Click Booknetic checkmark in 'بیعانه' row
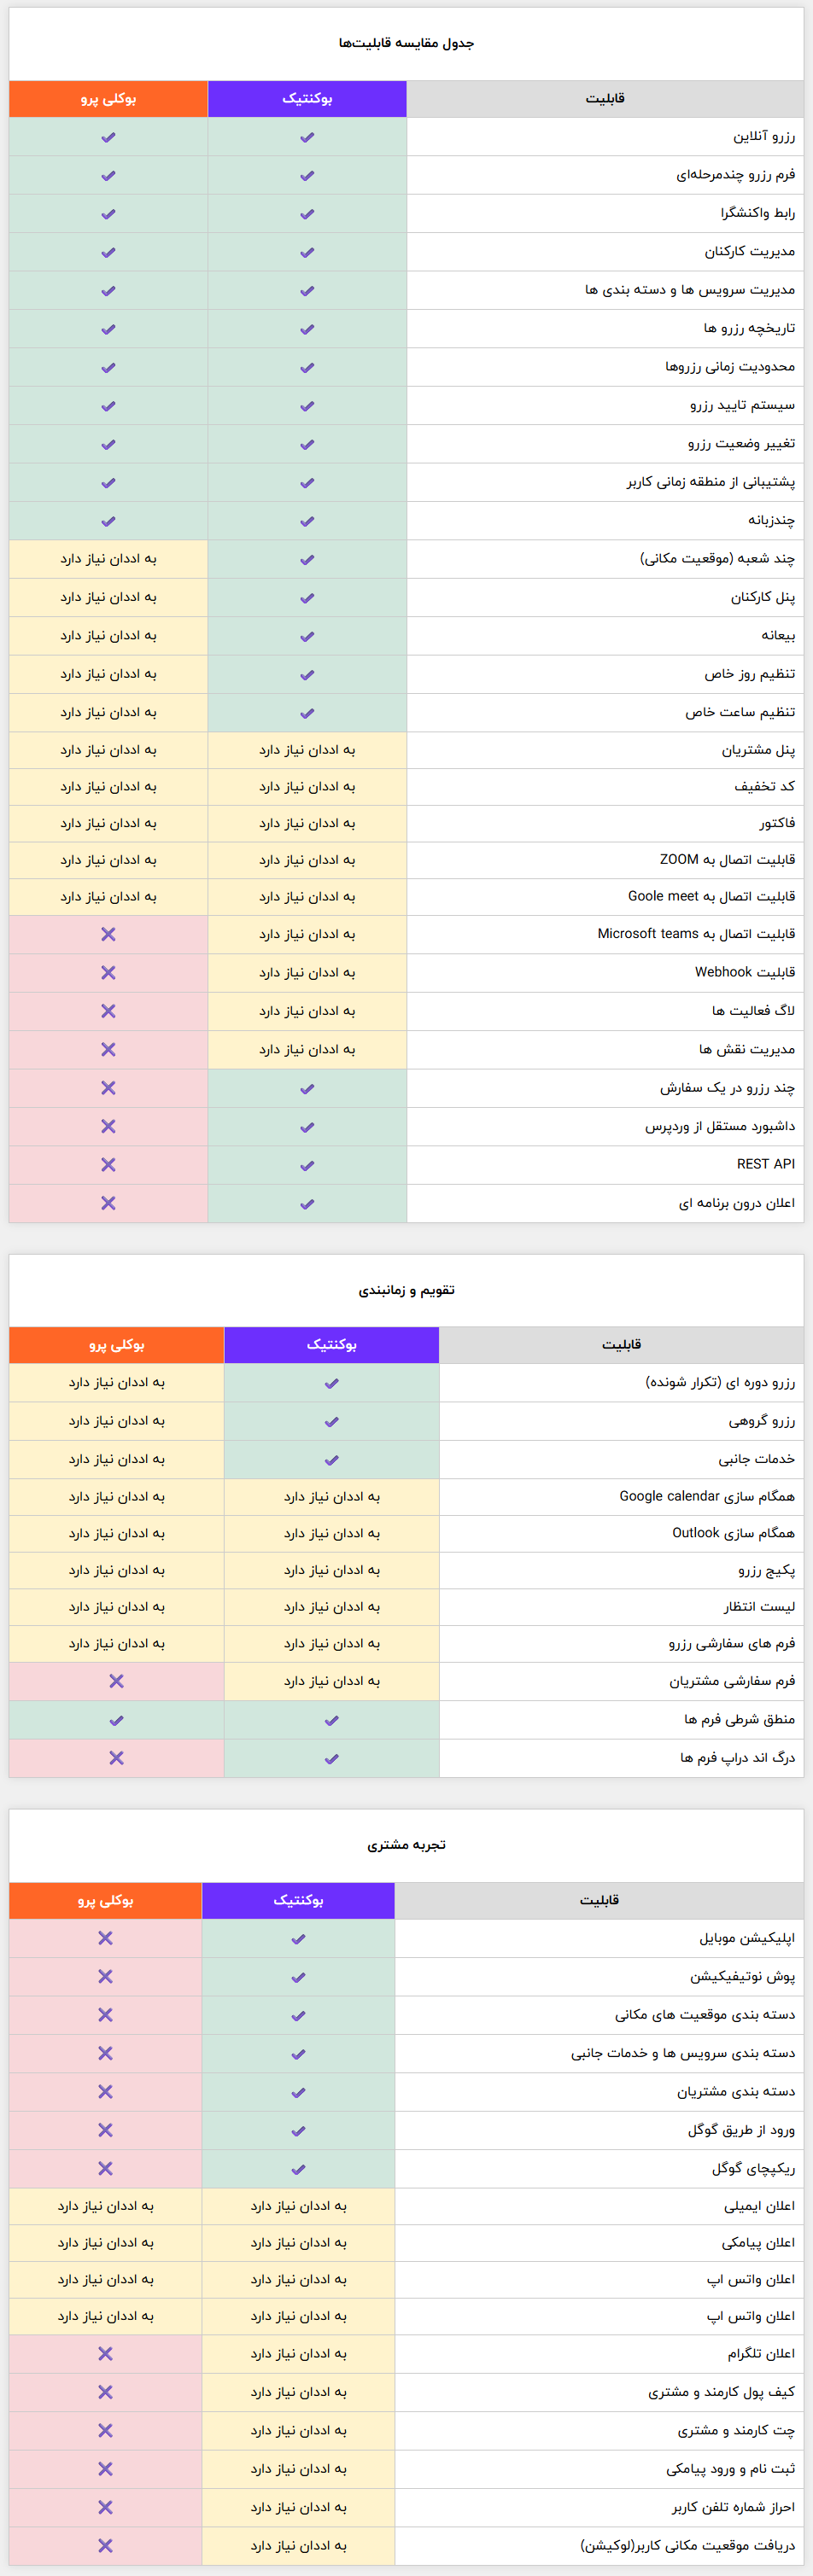This screenshot has height=2576, width=813. (x=307, y=636)
